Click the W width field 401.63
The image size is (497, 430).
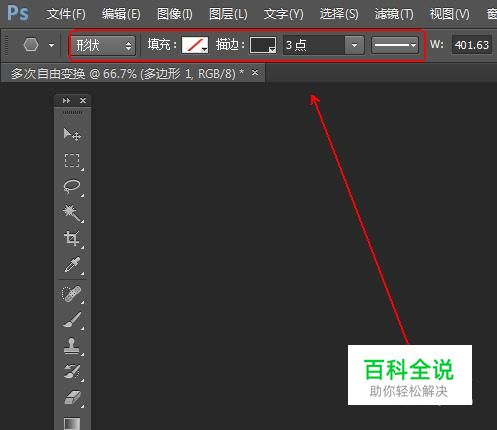(x=472, y=45)
